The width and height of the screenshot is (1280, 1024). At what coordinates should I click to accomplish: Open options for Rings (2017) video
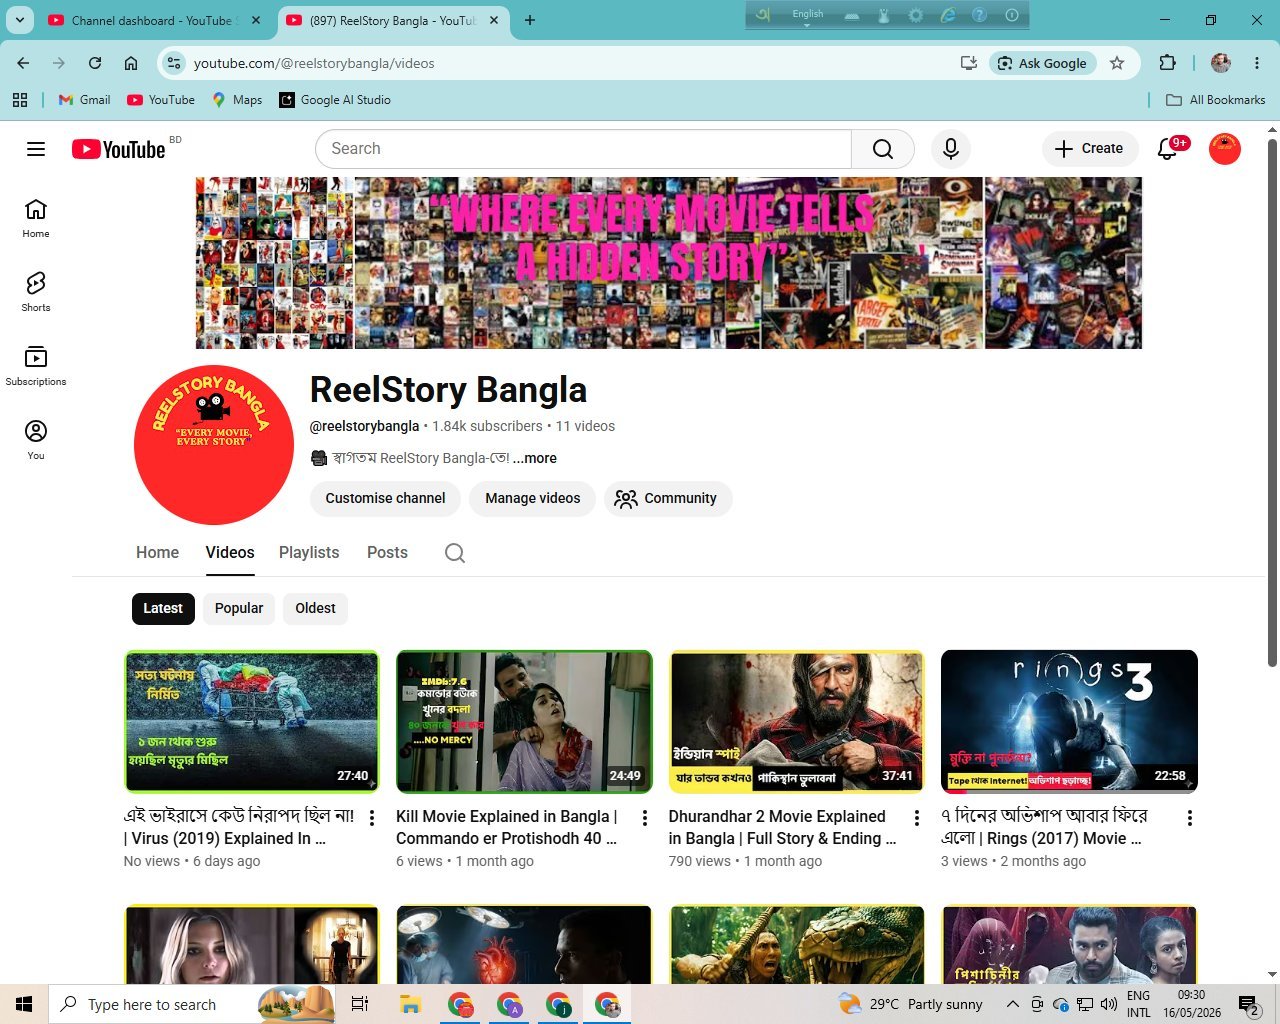(1190, 818)
